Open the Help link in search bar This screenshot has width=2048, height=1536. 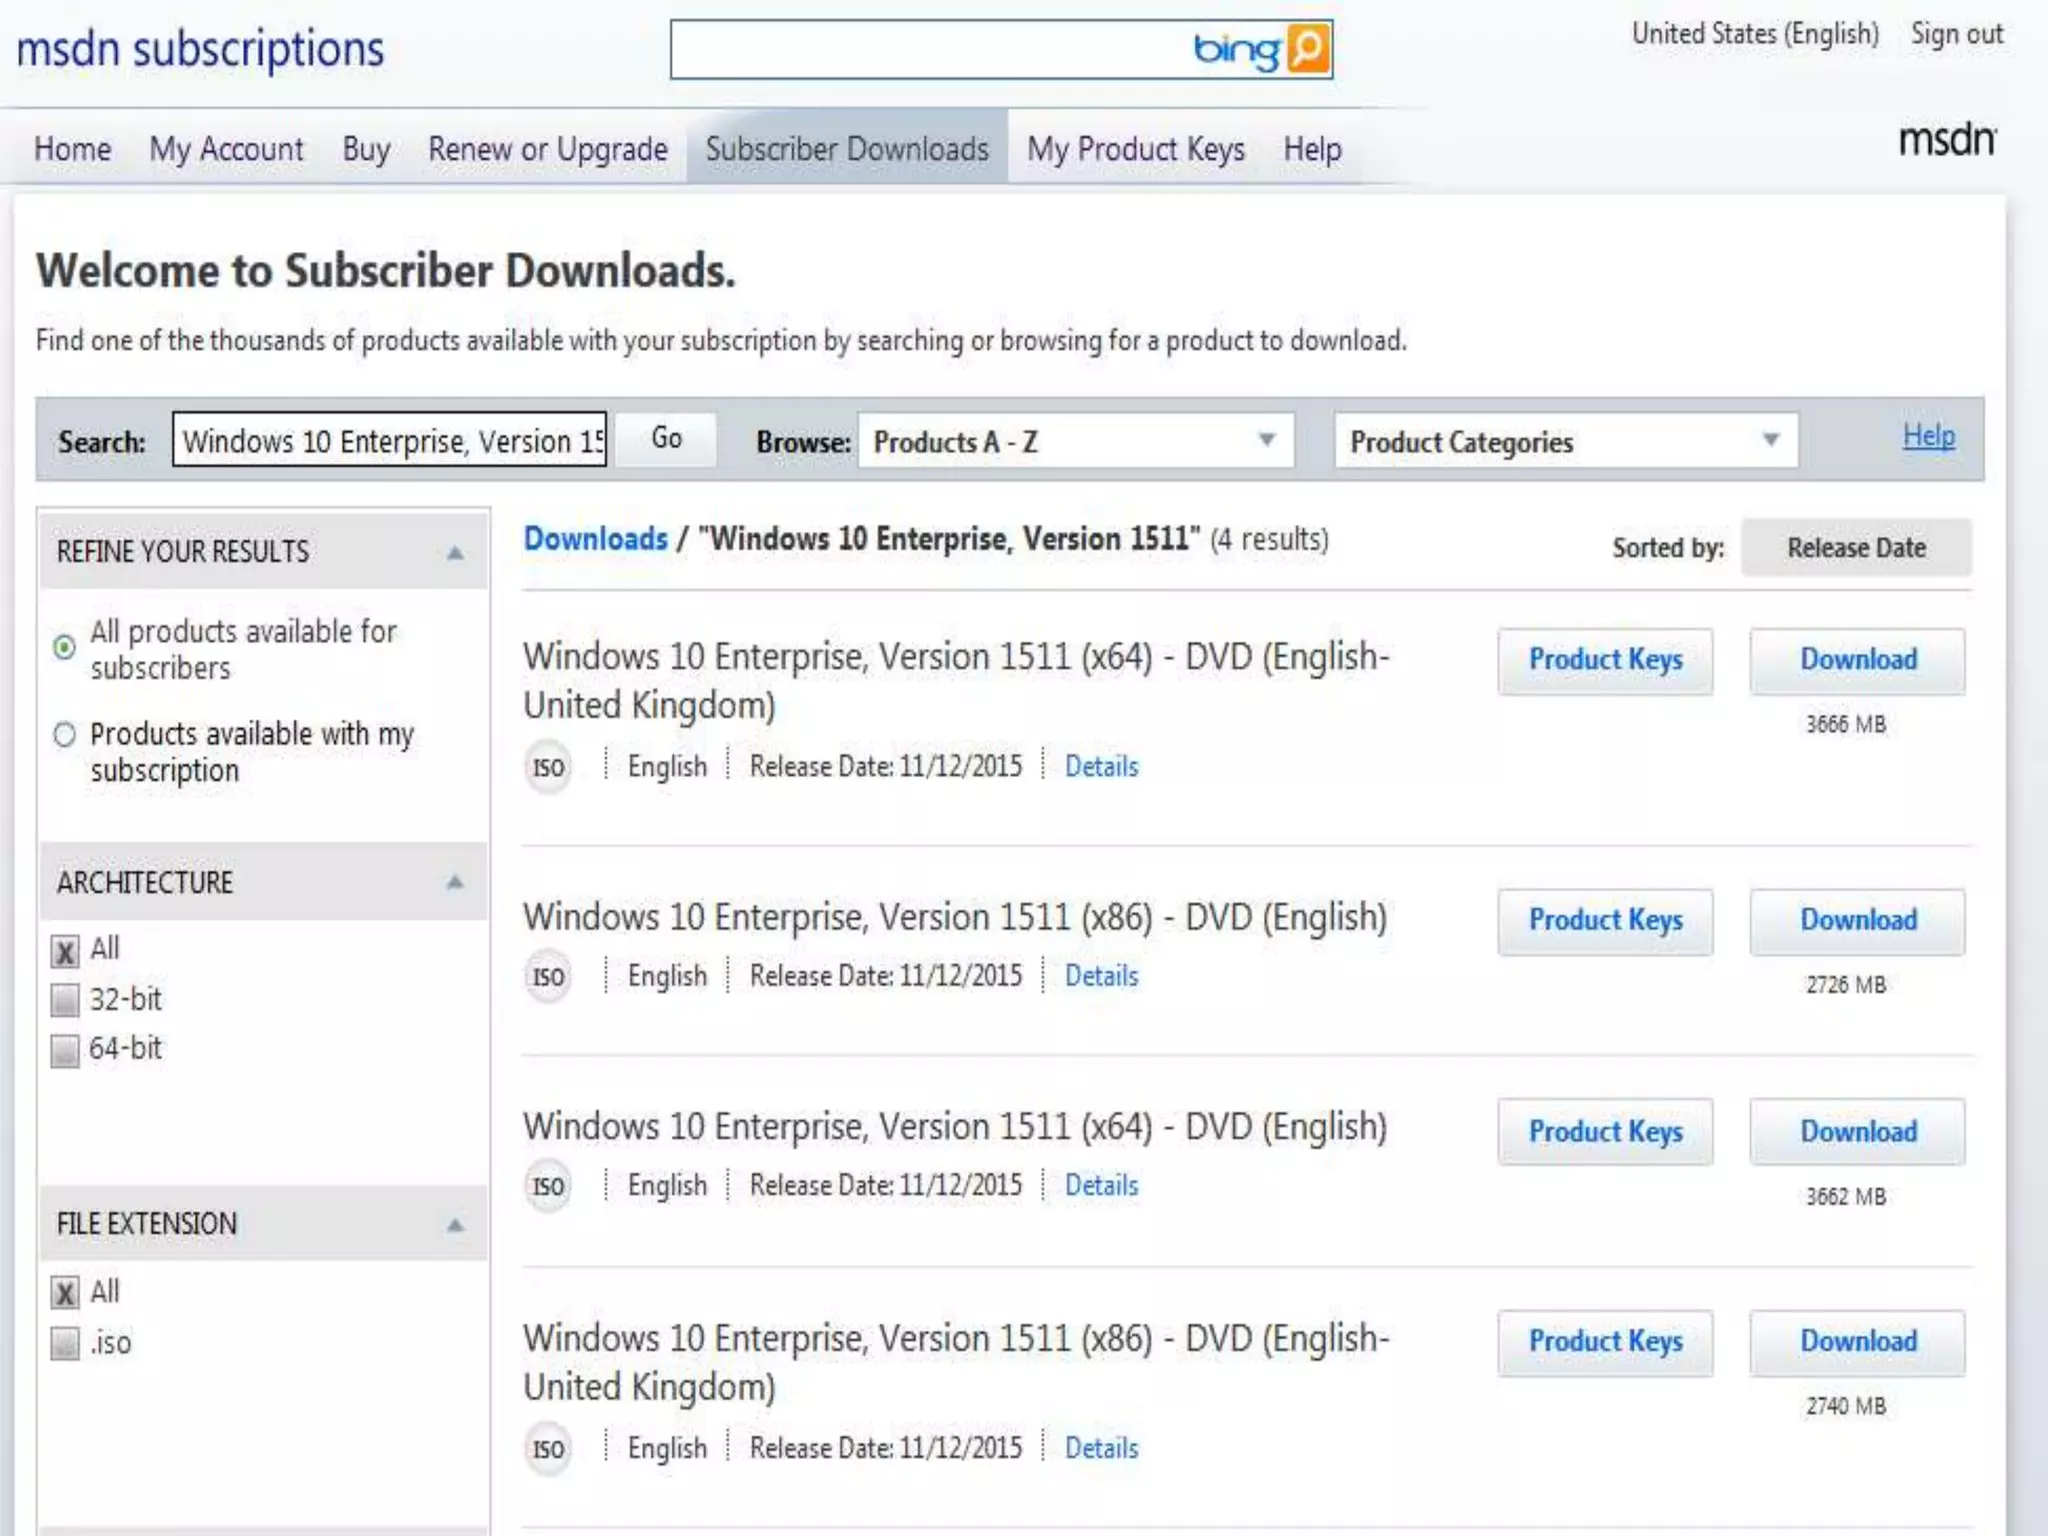1929,436
